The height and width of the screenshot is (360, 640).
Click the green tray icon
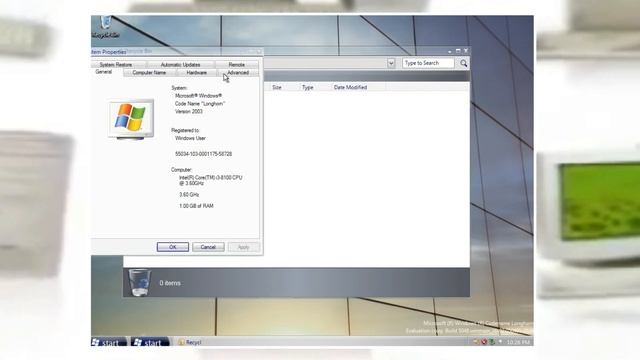(492, 342)
